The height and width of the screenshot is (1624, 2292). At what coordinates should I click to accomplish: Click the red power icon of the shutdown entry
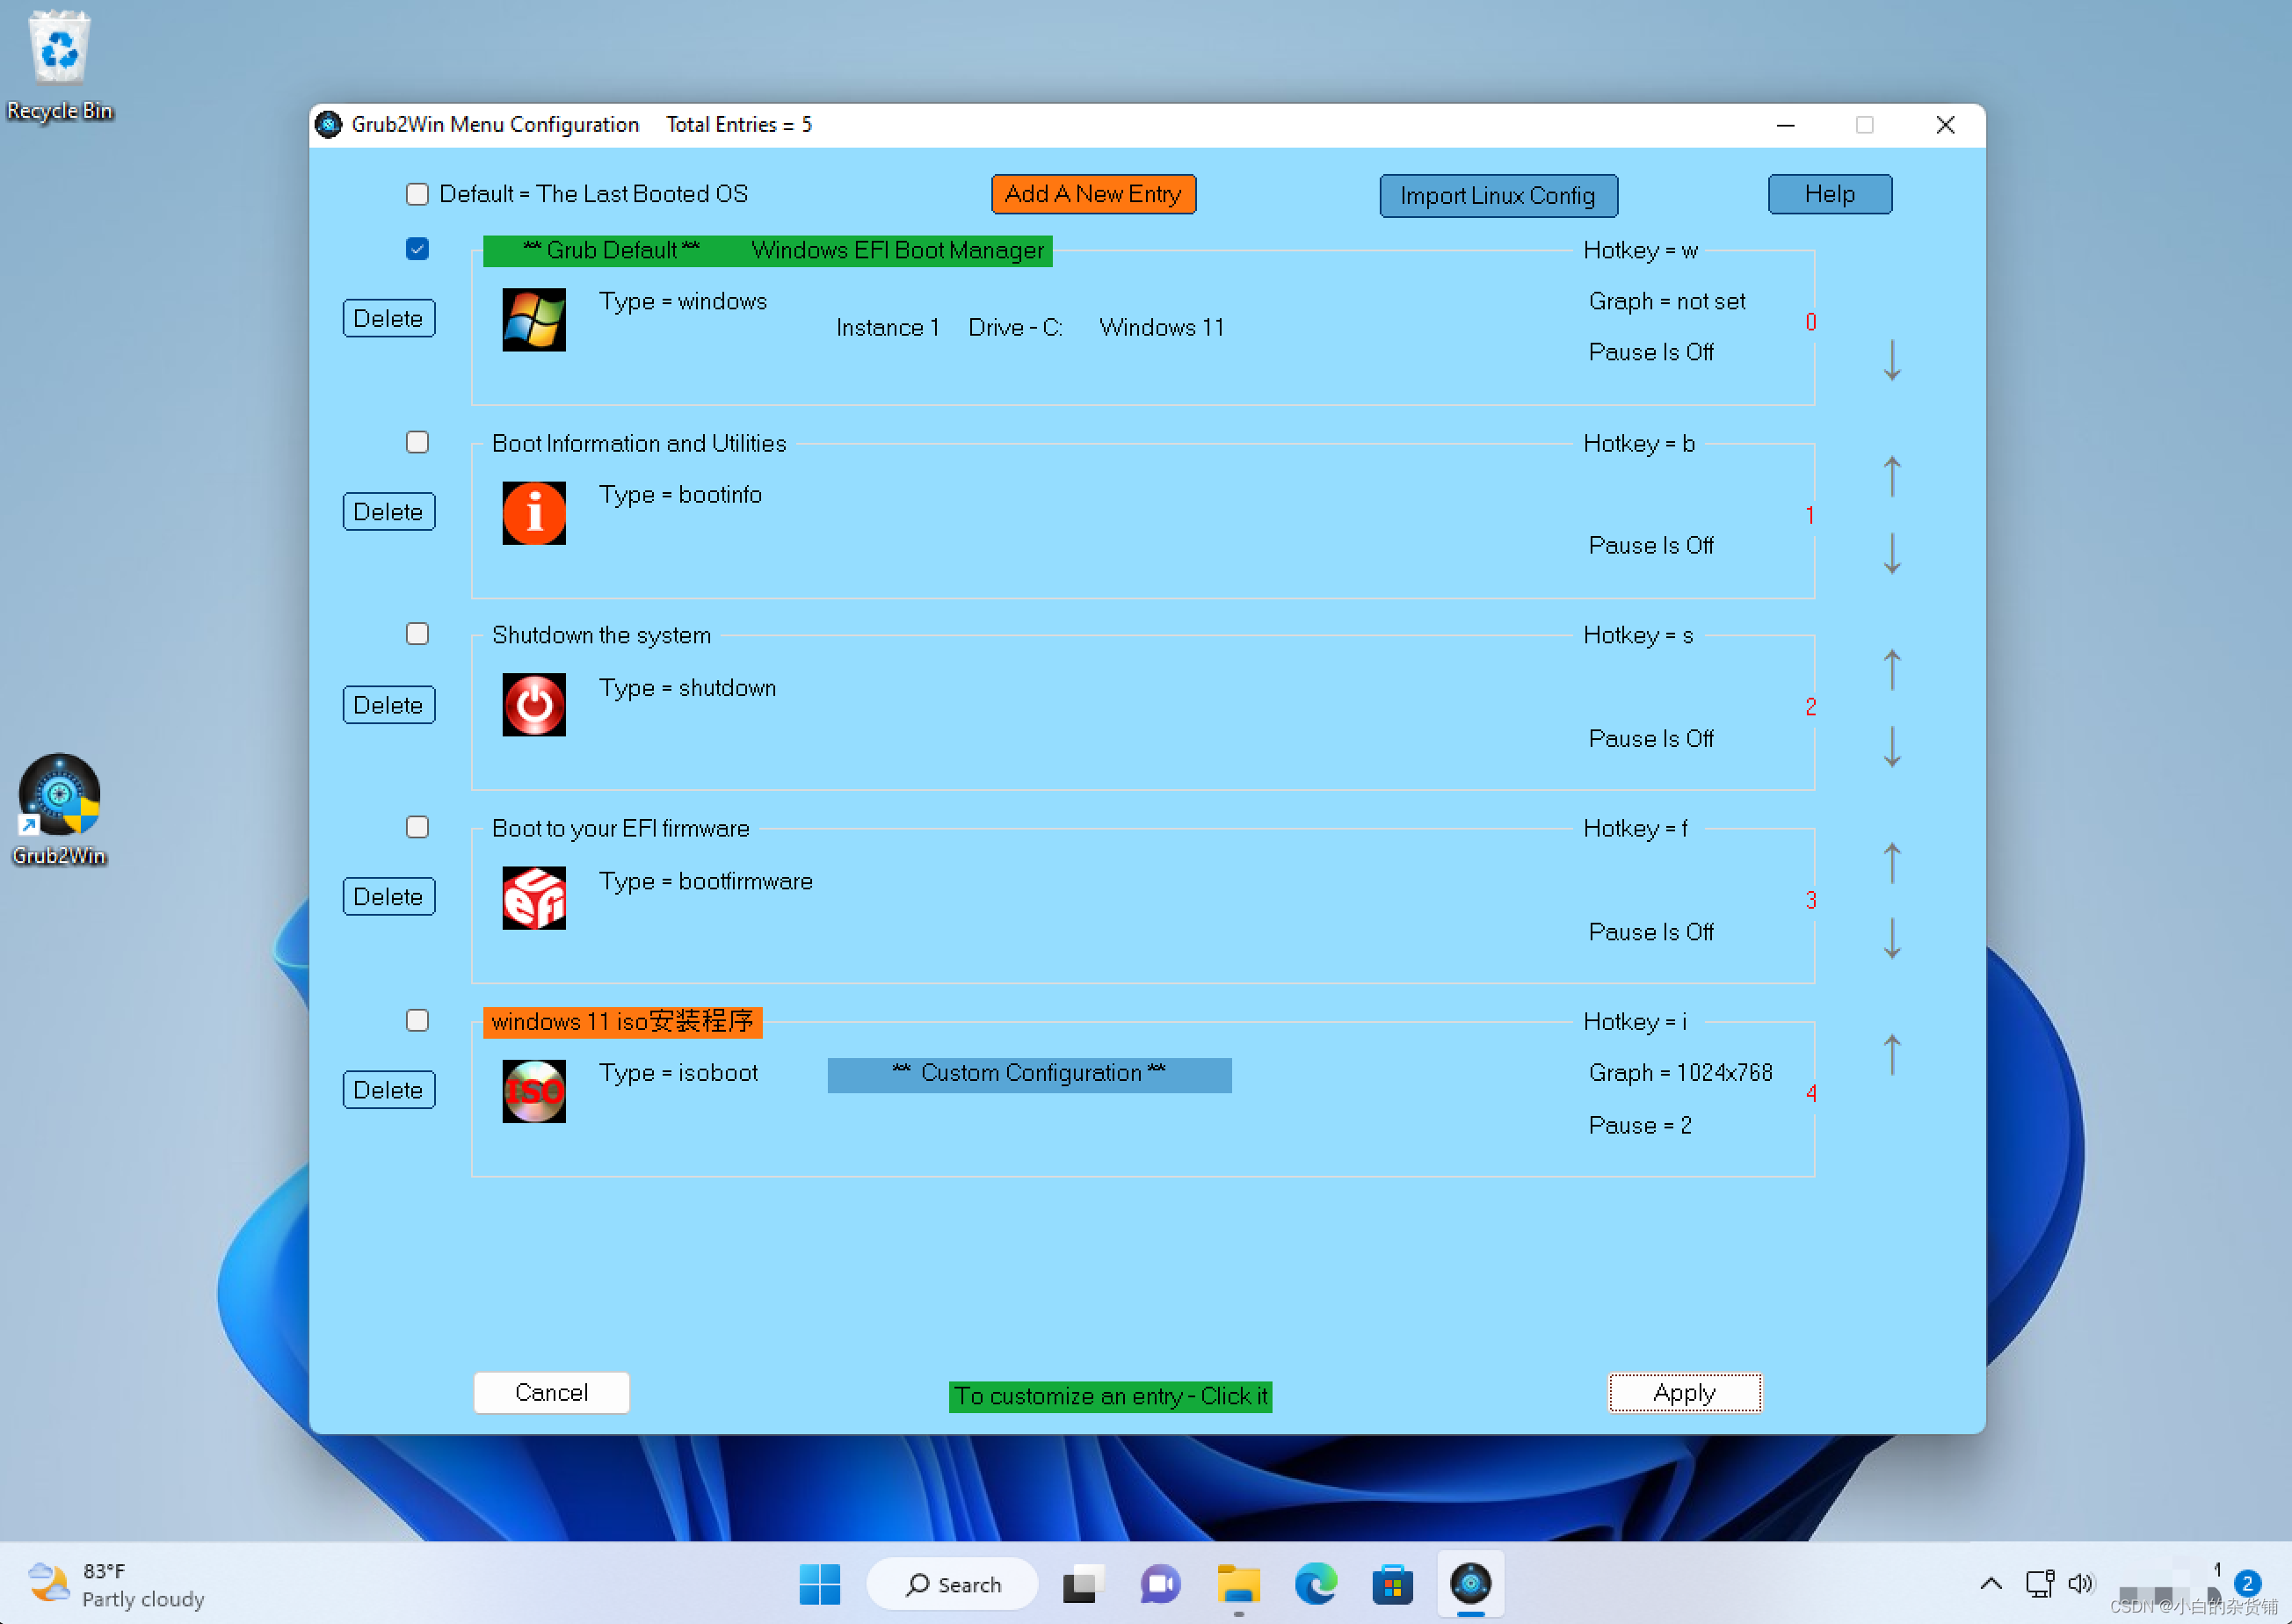point(534,705)
